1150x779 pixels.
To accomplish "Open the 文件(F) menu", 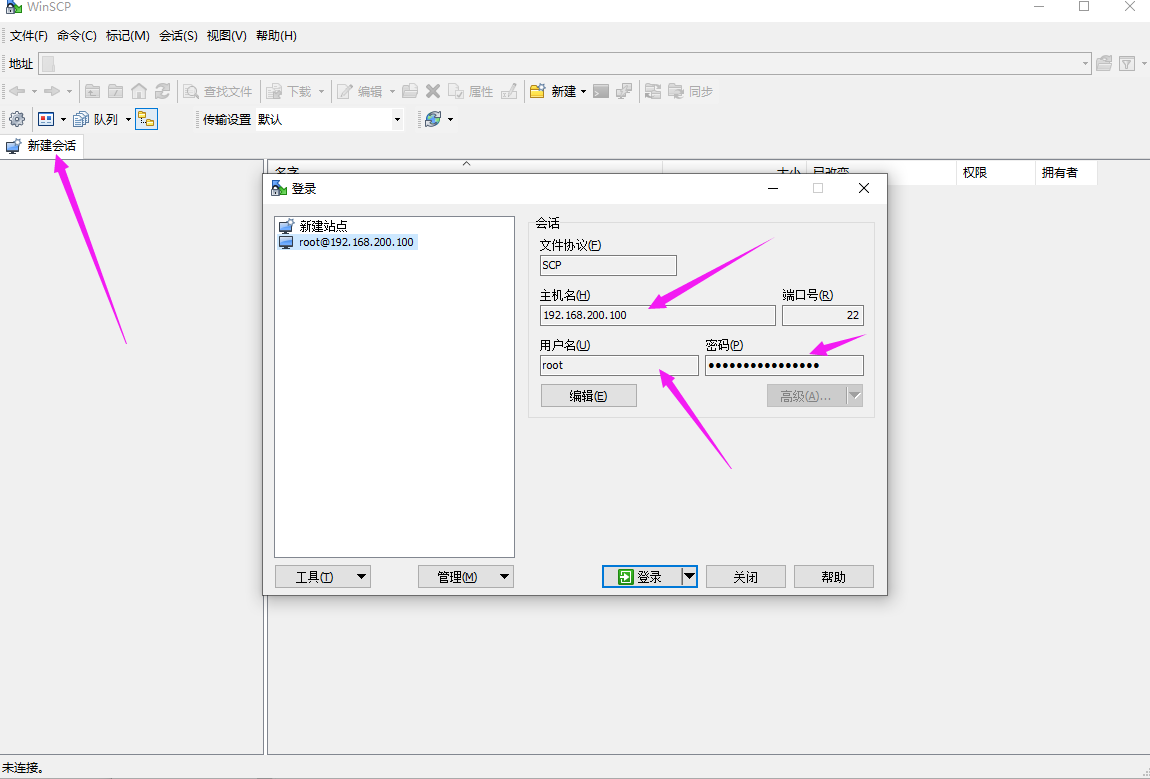I will tap(29, 35).
